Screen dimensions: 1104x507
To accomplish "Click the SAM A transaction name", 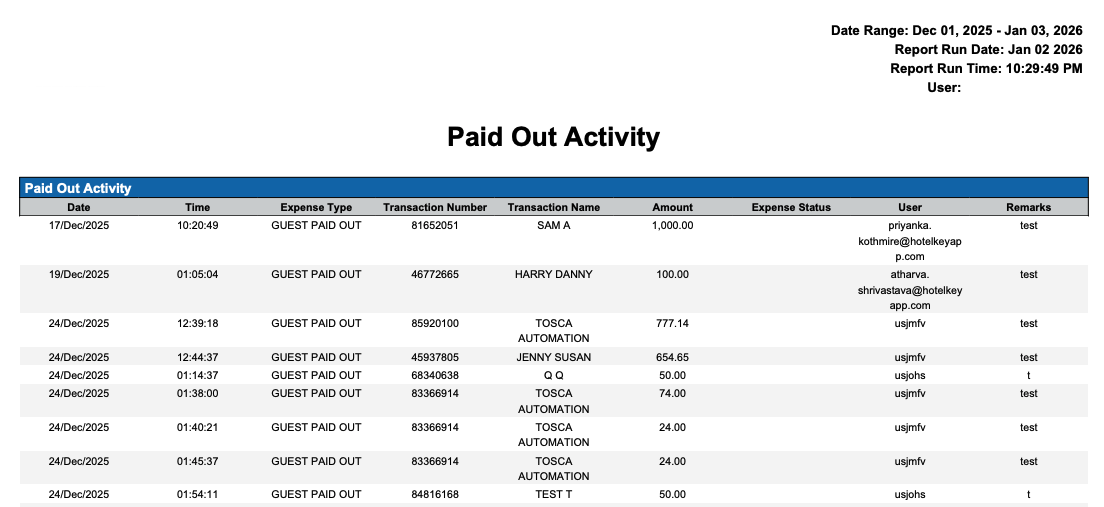I will [553, 225].
